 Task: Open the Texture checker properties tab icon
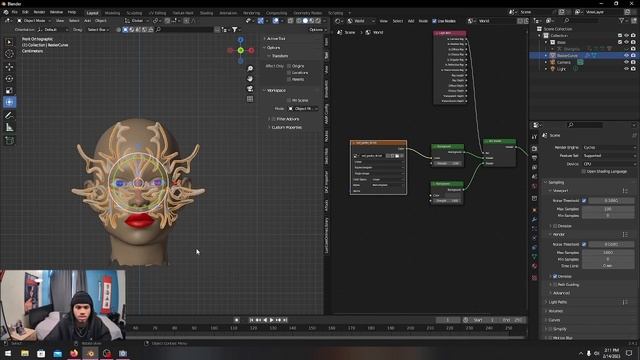(534, 278)
